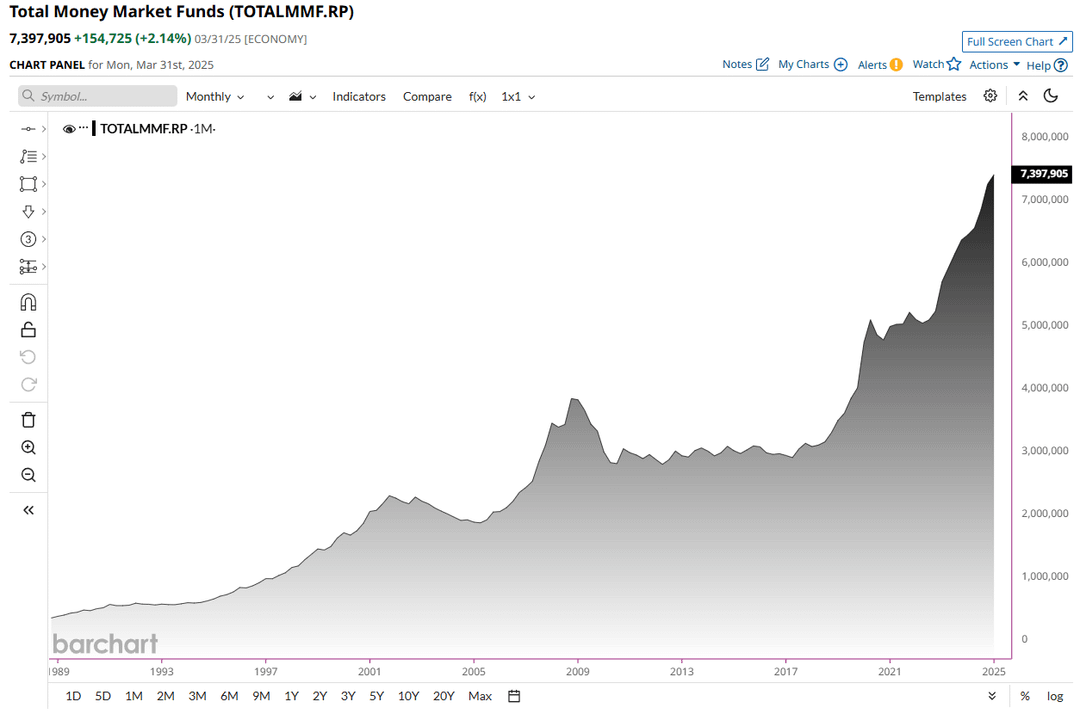Enable percent scale on the axis
Viewport: 1080px width, 714px height.
pyautogui.click(x=1024, y=695)
